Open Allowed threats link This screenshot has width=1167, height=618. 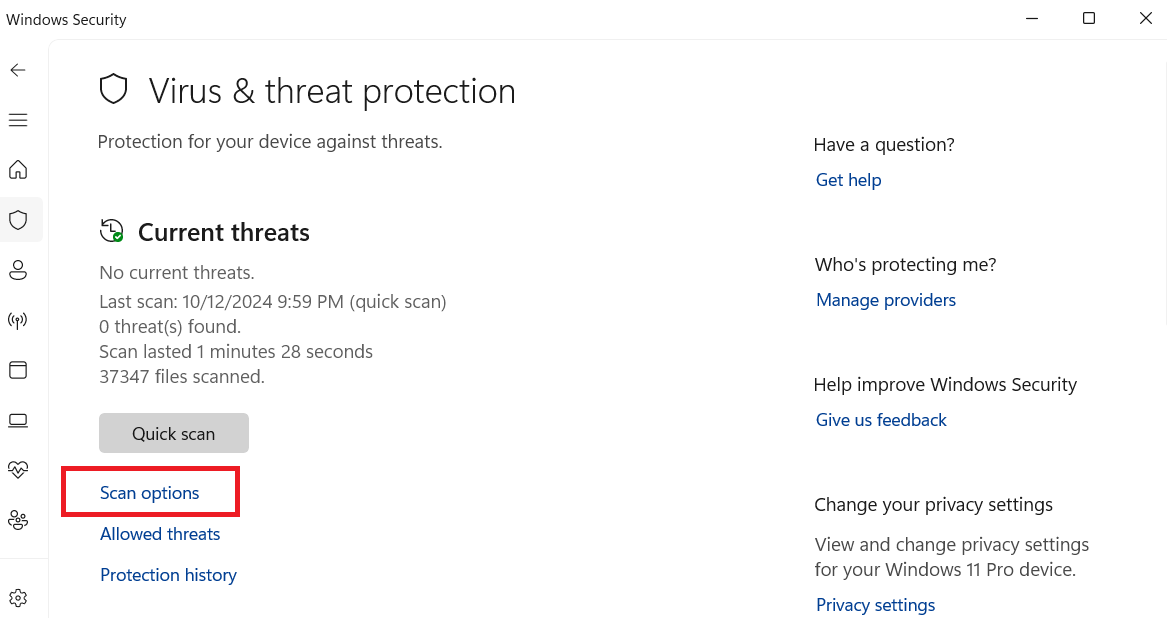pos(160,534)
